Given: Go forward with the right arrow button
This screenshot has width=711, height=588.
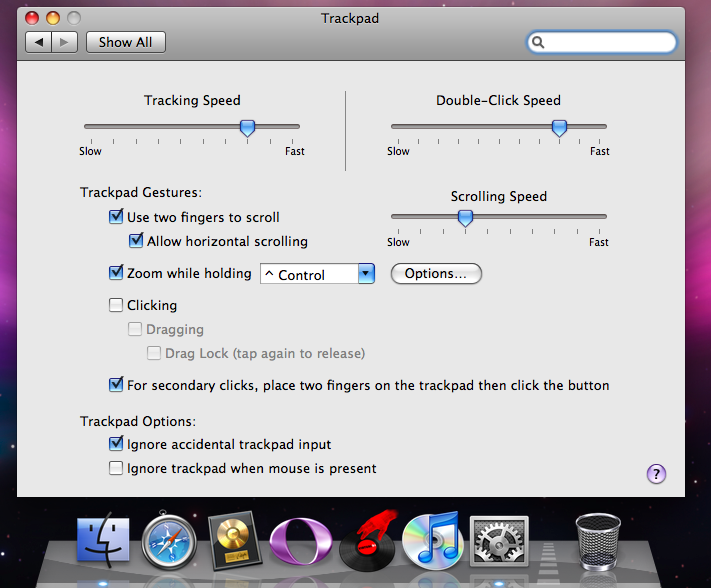Looking at the screenshot, I should point(64,42).
